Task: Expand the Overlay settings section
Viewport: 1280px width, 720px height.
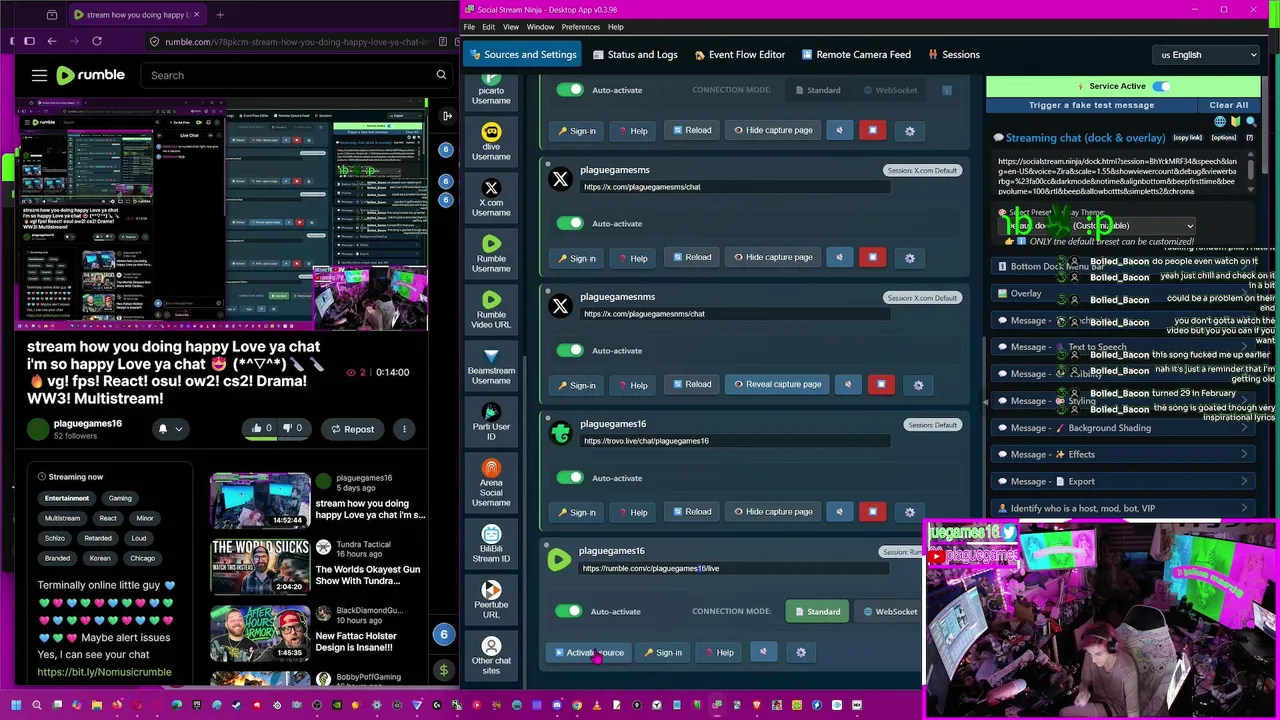Action: 1122,294
